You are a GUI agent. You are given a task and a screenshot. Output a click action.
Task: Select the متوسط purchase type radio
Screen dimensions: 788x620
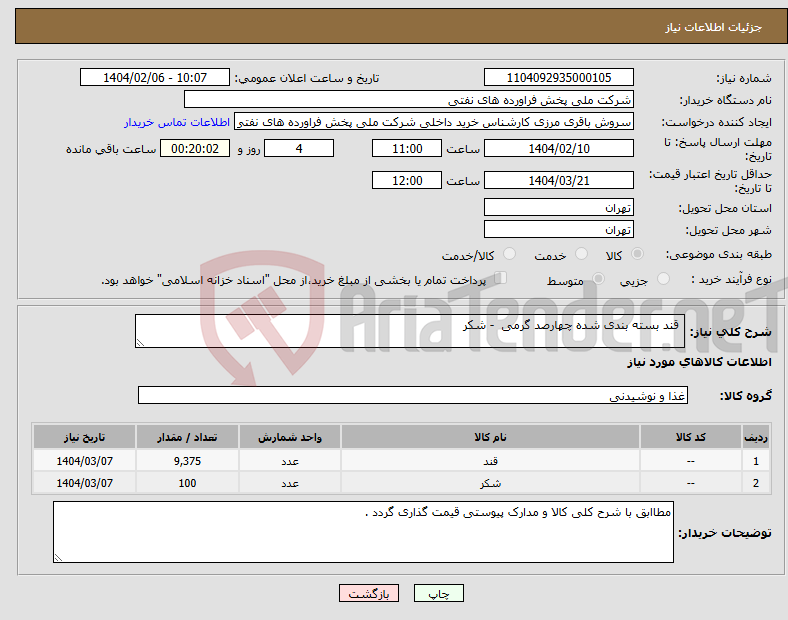598,278
